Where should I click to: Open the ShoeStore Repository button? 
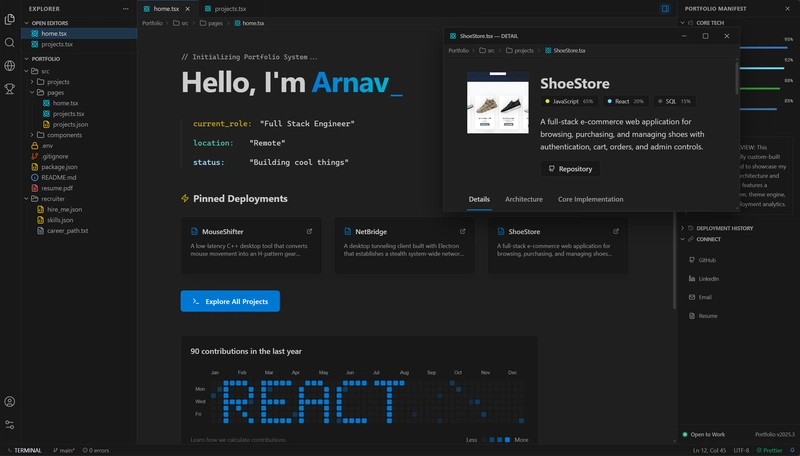point(571,169)
